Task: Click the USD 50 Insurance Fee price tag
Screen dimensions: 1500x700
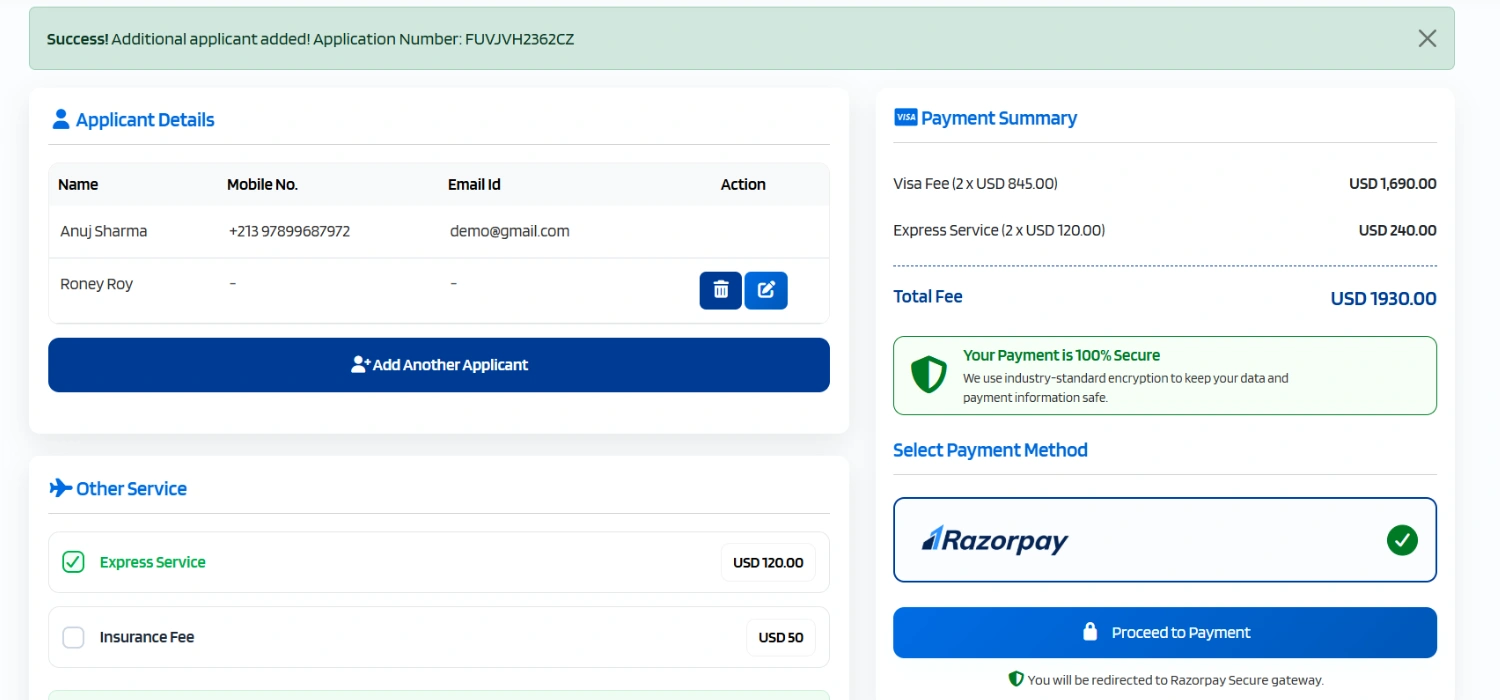Action: (x=781, y=637)
